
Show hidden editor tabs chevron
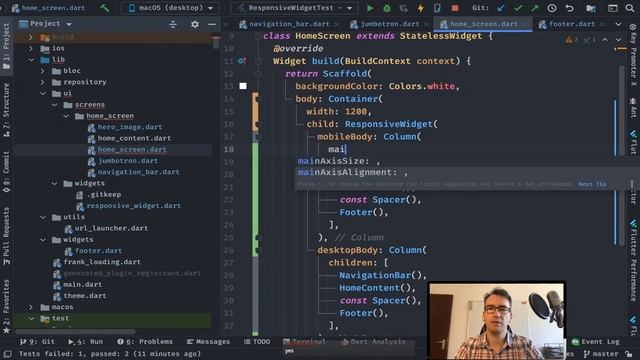[x=619, y=24]
